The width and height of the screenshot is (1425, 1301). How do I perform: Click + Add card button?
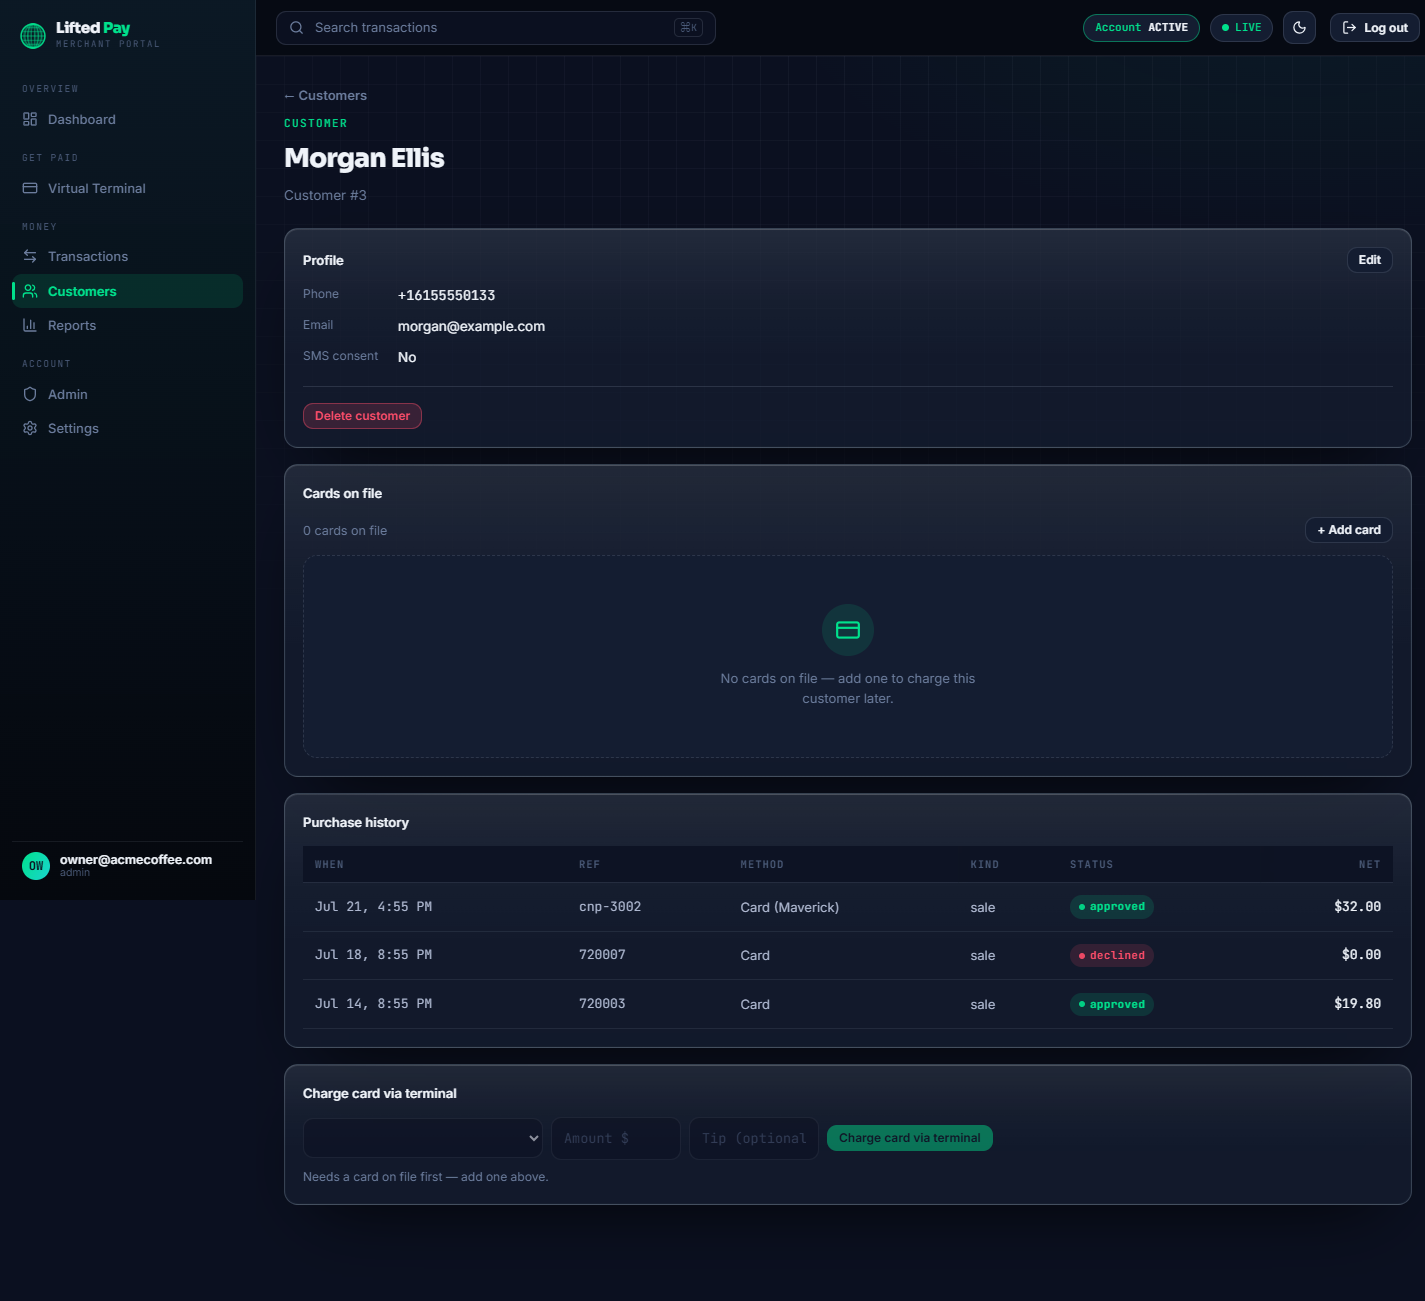[x=1349, y=530]
